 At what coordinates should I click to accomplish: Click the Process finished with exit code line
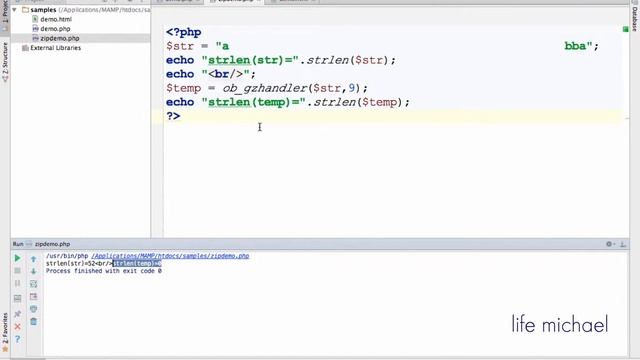point(104,271)
